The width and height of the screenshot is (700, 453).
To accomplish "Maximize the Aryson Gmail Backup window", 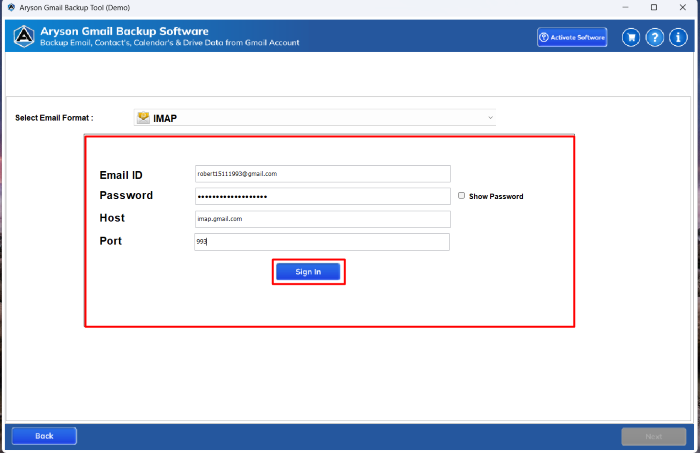I will point(654,8).
